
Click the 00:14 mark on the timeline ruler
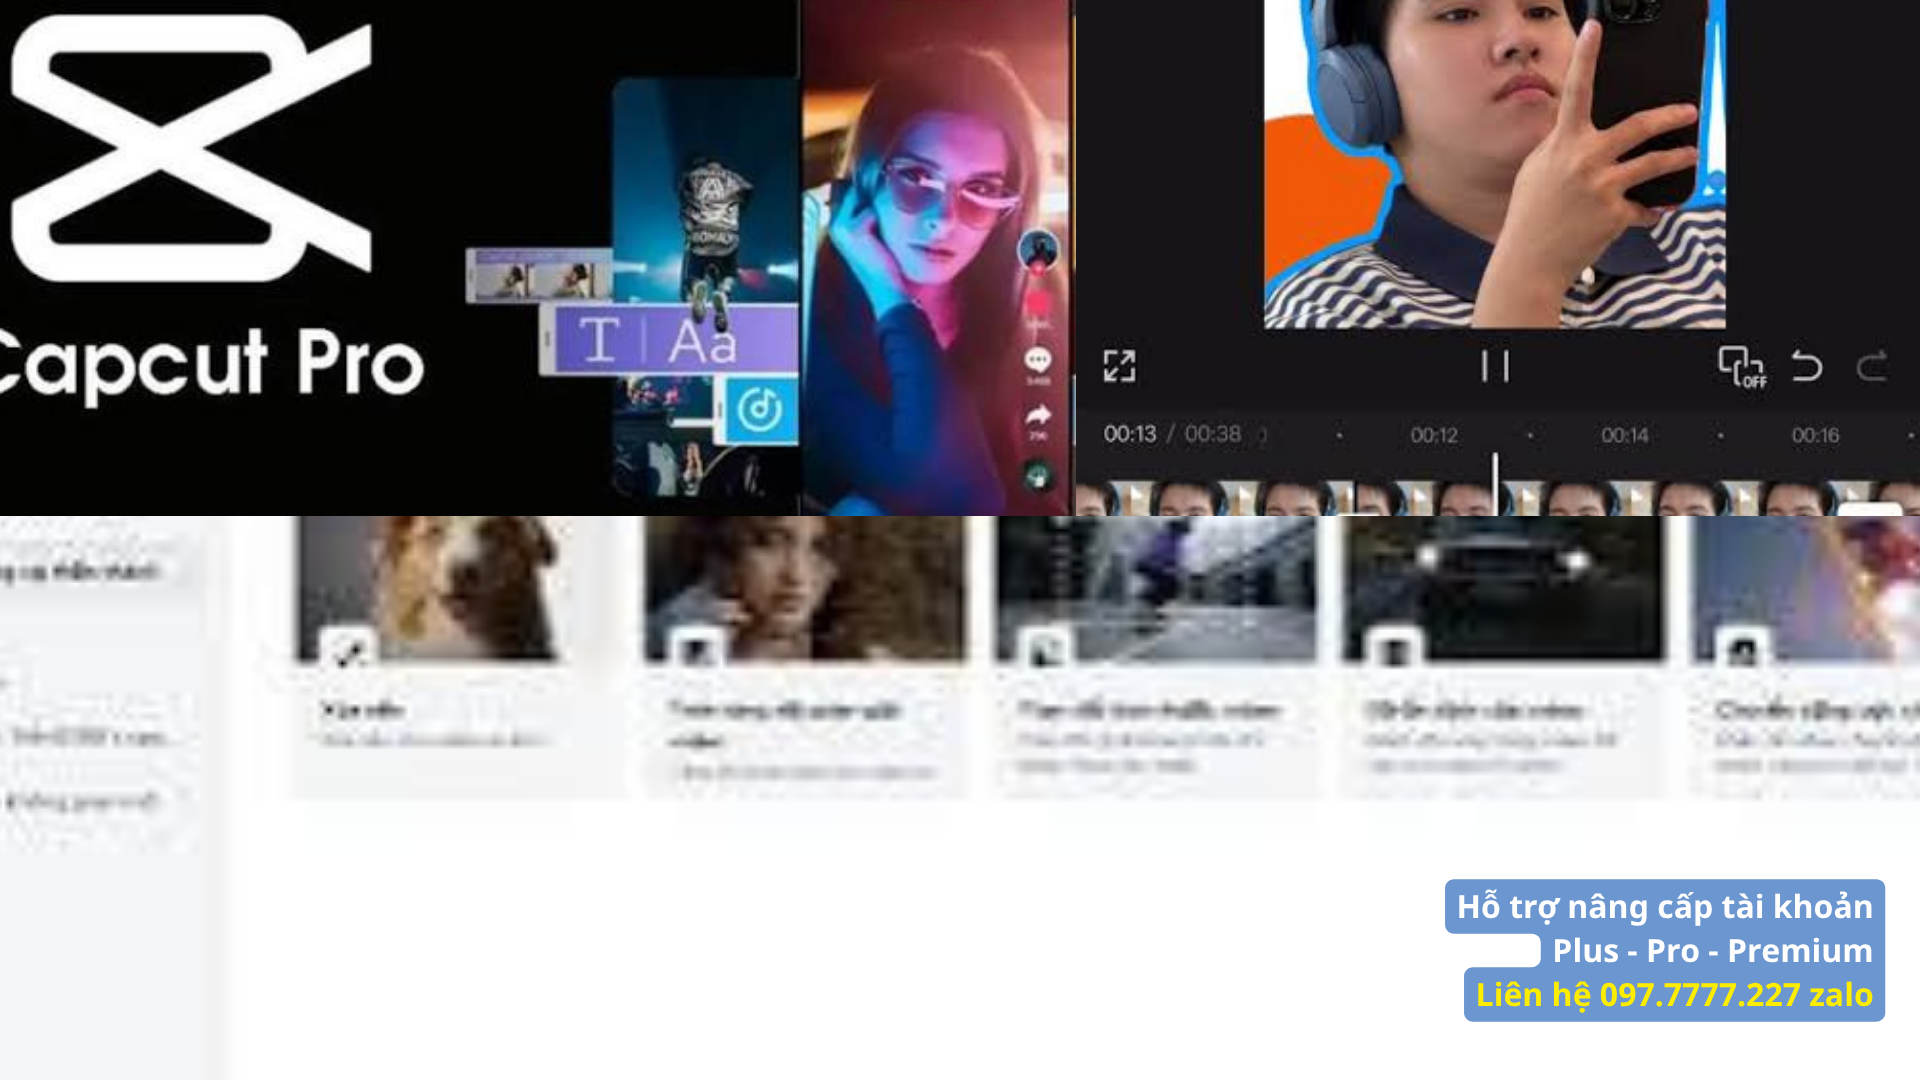coord(1625,435)
